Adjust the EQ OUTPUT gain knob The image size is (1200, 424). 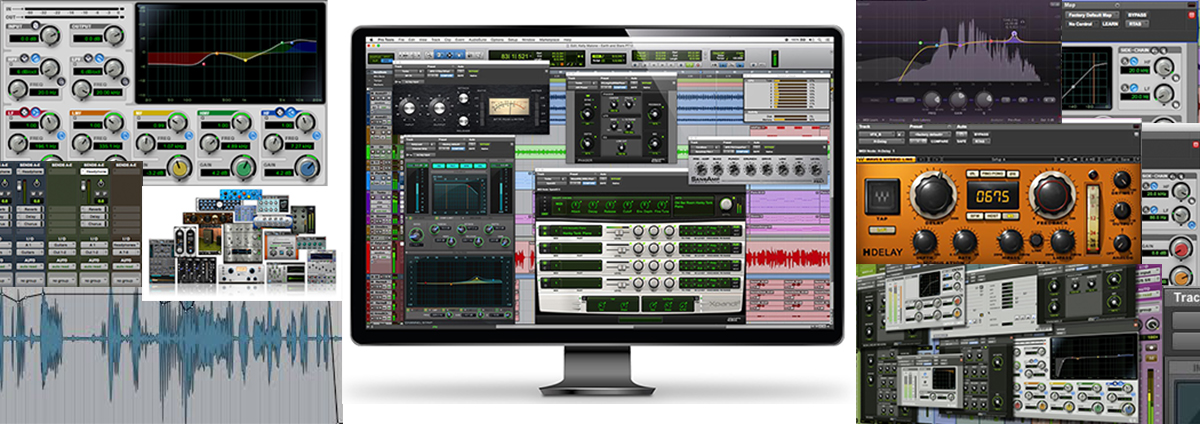click(x=114, y=35)
